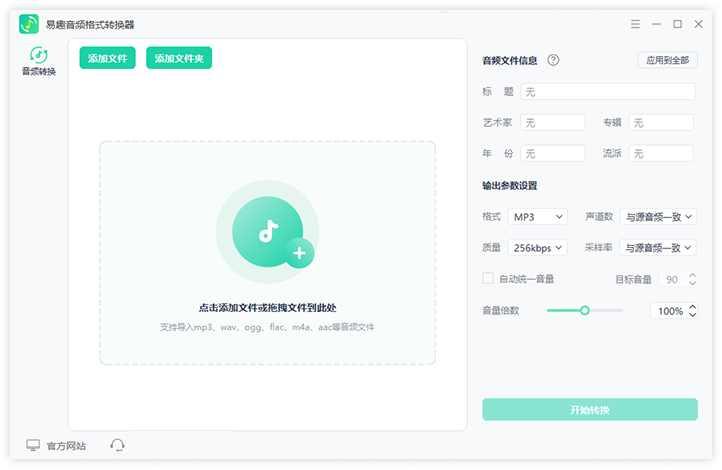The height and width of the screenshot is (470, 722).
Task: Click the 添加文件 button
Action: point(107,58)
